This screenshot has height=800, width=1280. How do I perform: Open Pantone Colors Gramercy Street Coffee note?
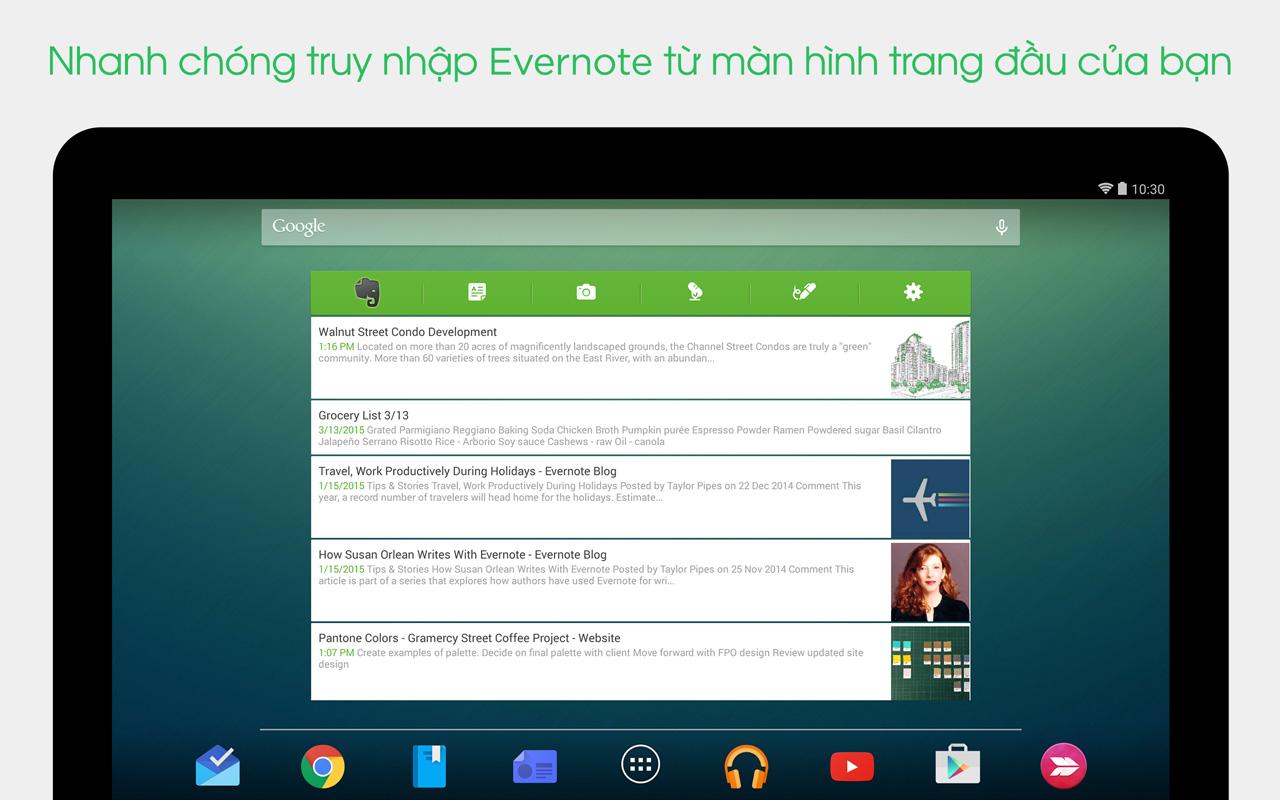coord(640,662)
